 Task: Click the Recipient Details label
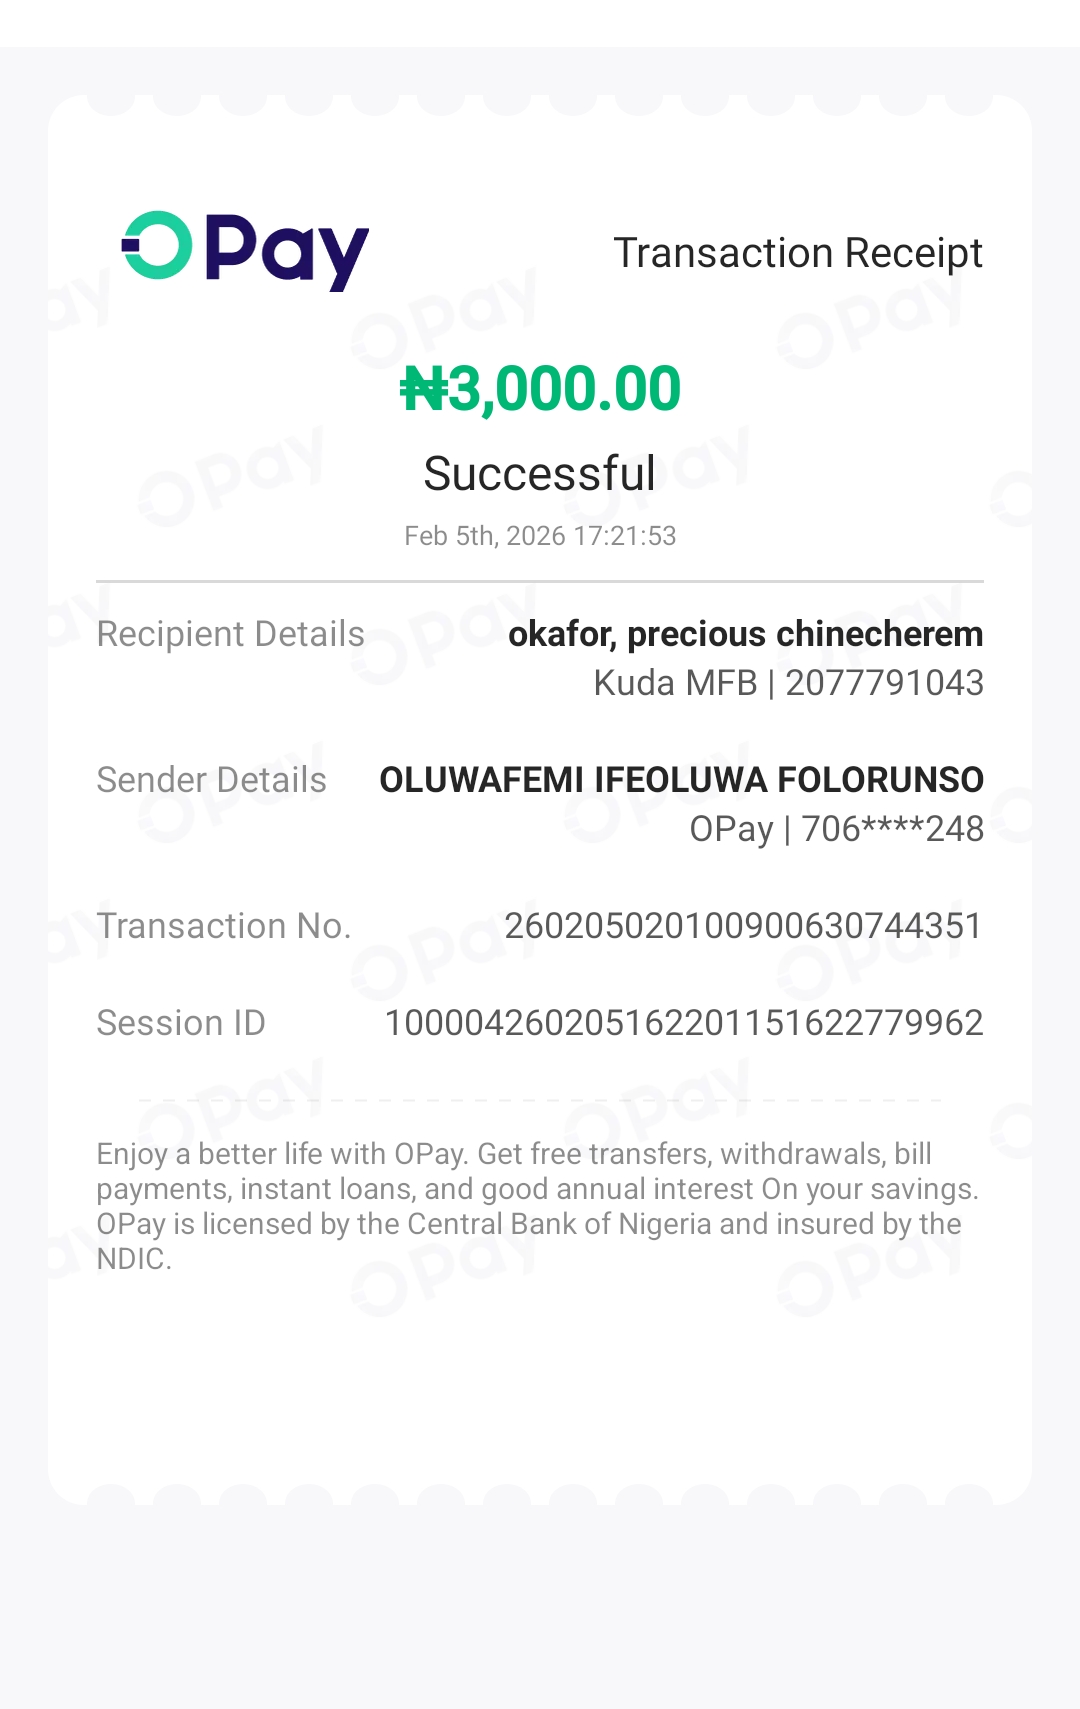(230, 634)
